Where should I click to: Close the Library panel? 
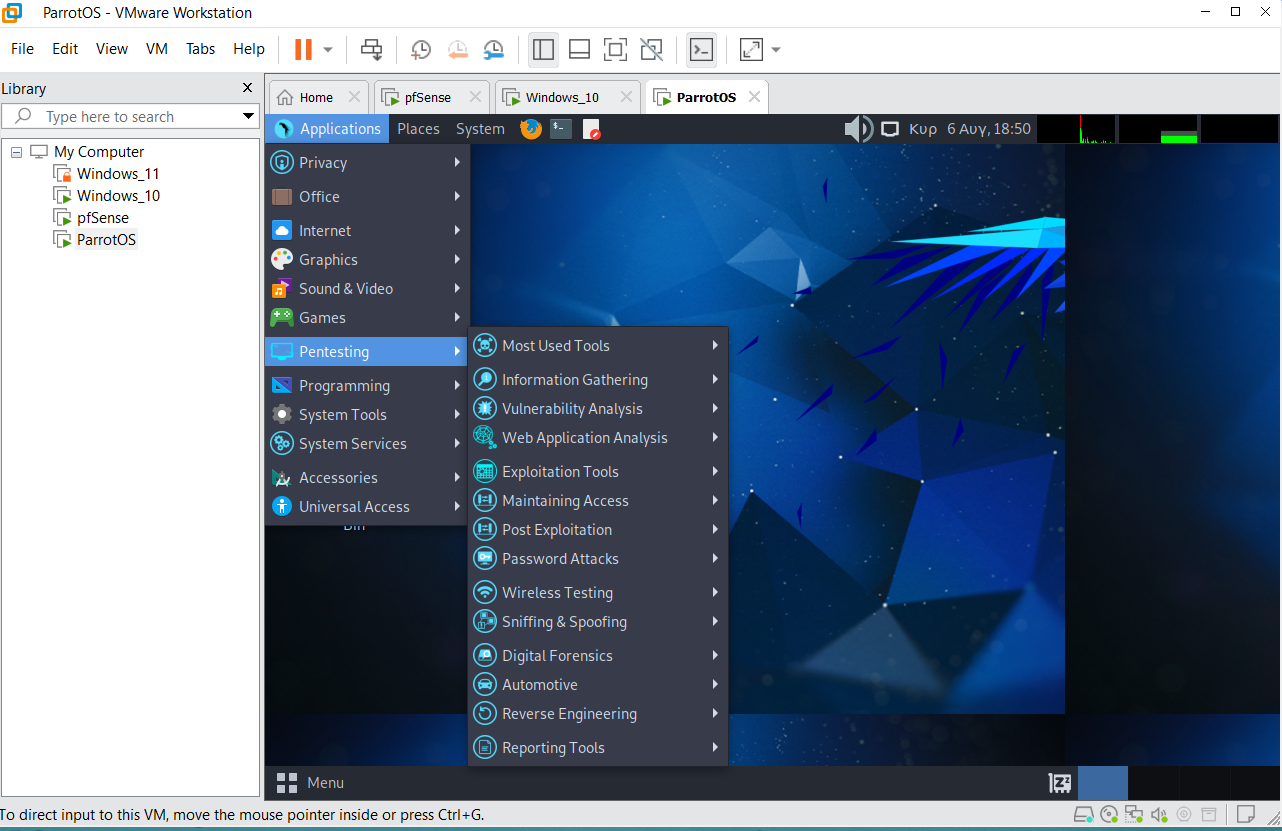click(x=248, y=88)
